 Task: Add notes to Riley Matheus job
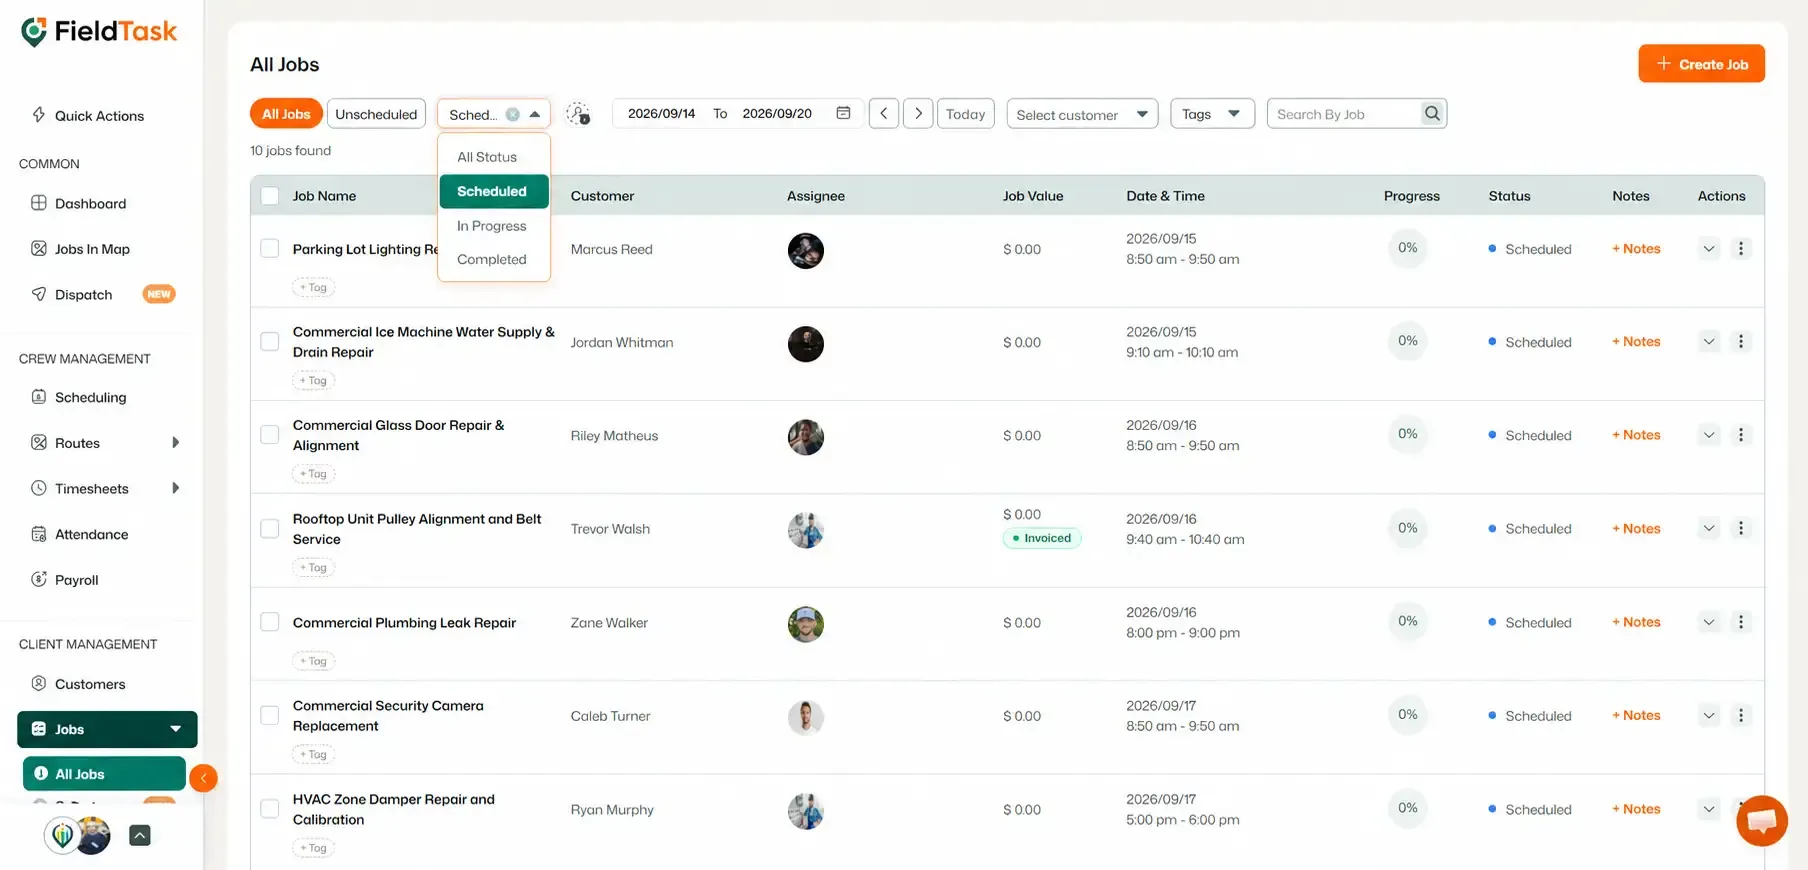pos(1636,435)
